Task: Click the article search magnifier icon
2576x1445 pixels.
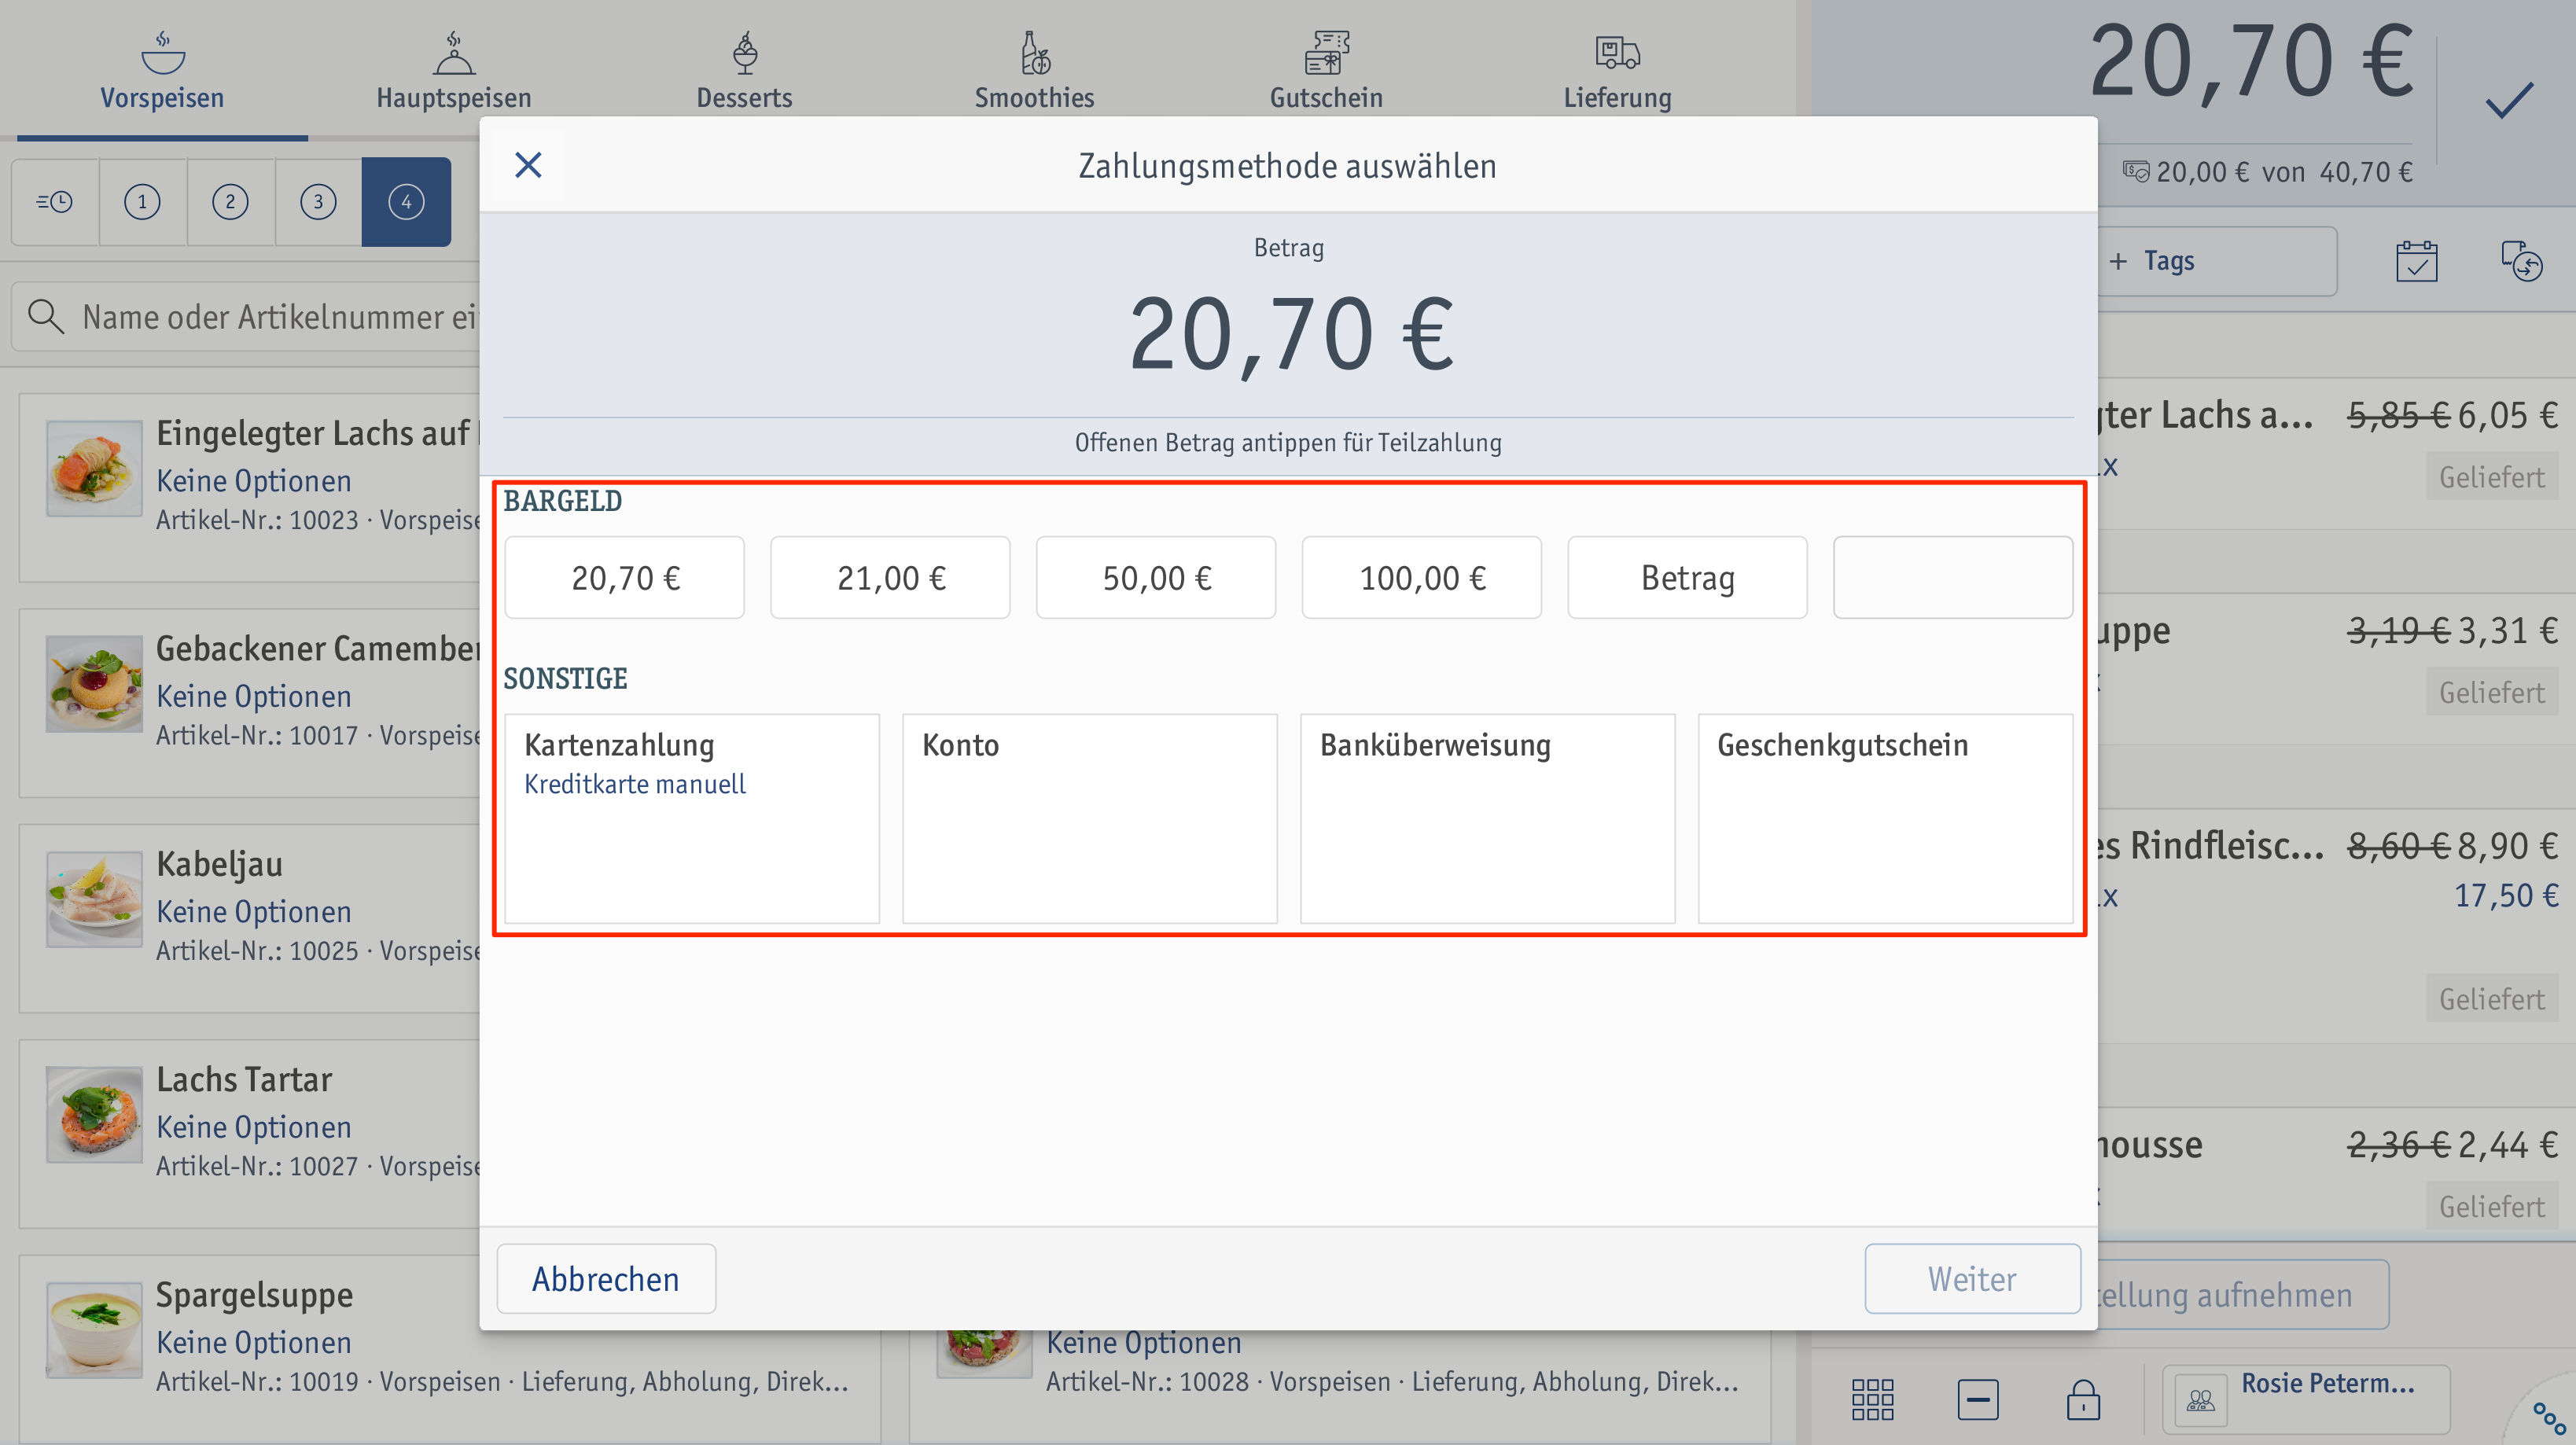Action: (46, 316)
